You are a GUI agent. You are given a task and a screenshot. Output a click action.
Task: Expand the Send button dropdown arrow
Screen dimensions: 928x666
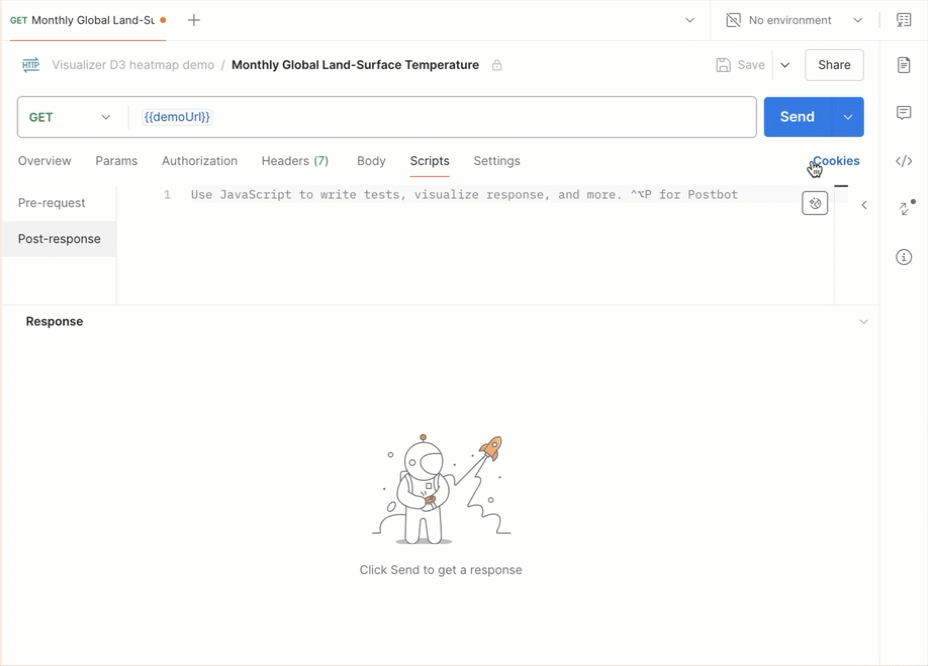tap(848, 116)
